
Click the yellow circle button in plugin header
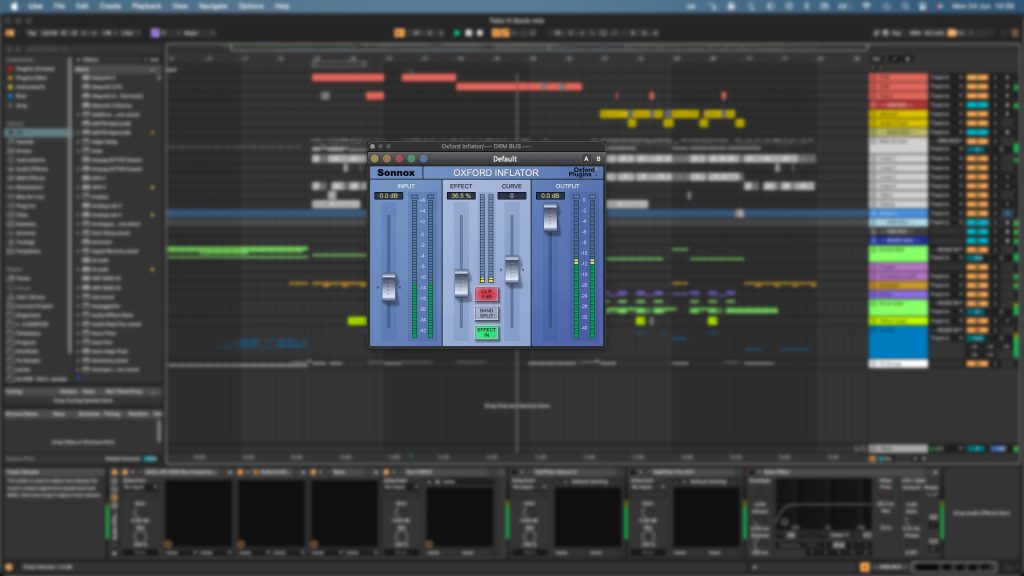point(375,158)
